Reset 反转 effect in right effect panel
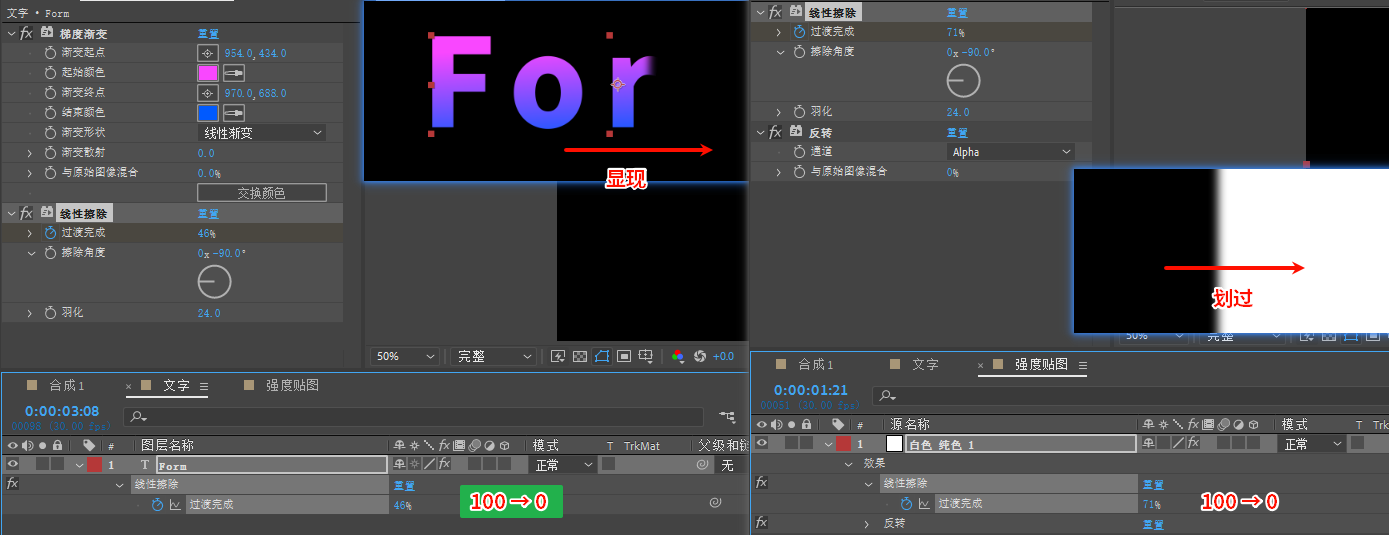This screenshot has height=535, width=1389. click(957, 132)
